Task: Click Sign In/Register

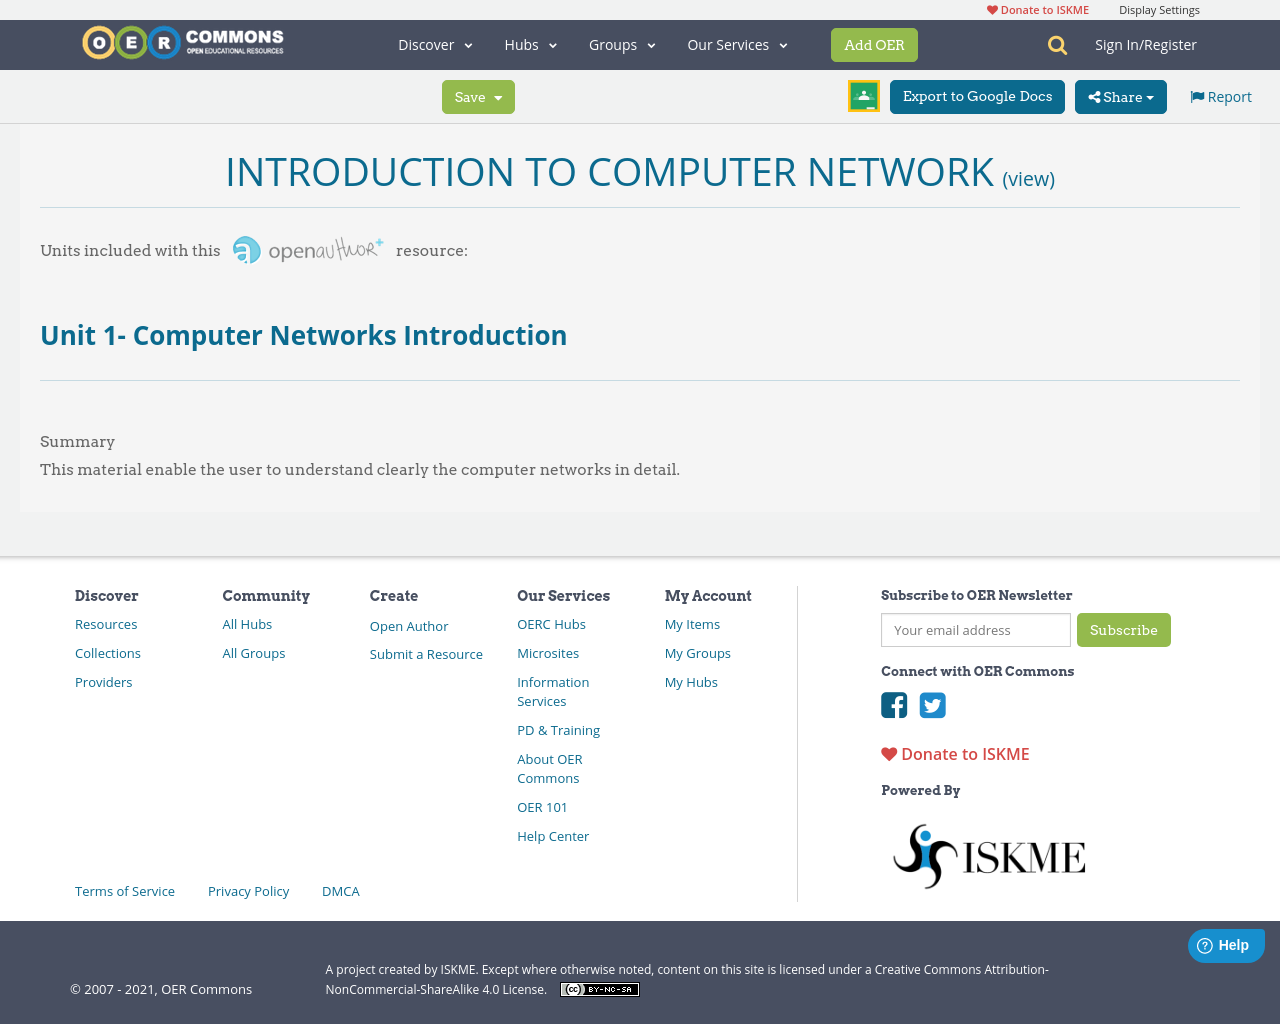Action: (1145, 44)
